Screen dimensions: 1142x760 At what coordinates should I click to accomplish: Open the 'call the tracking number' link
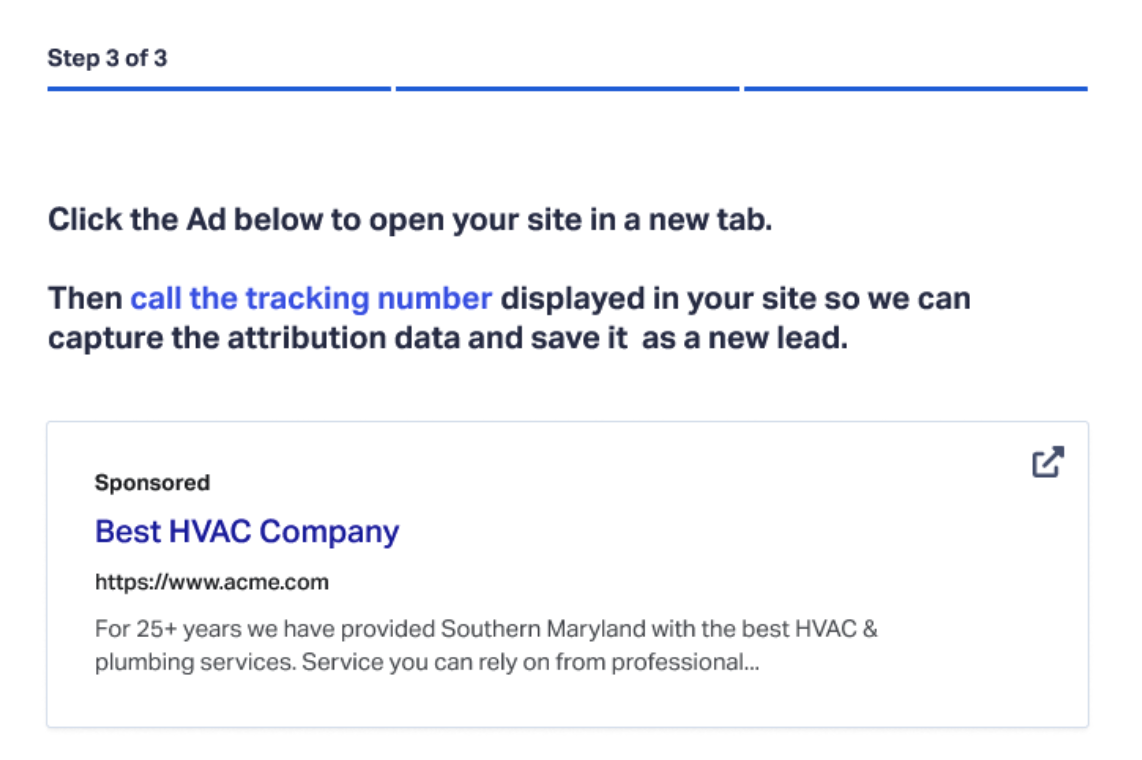pos(311,298)
